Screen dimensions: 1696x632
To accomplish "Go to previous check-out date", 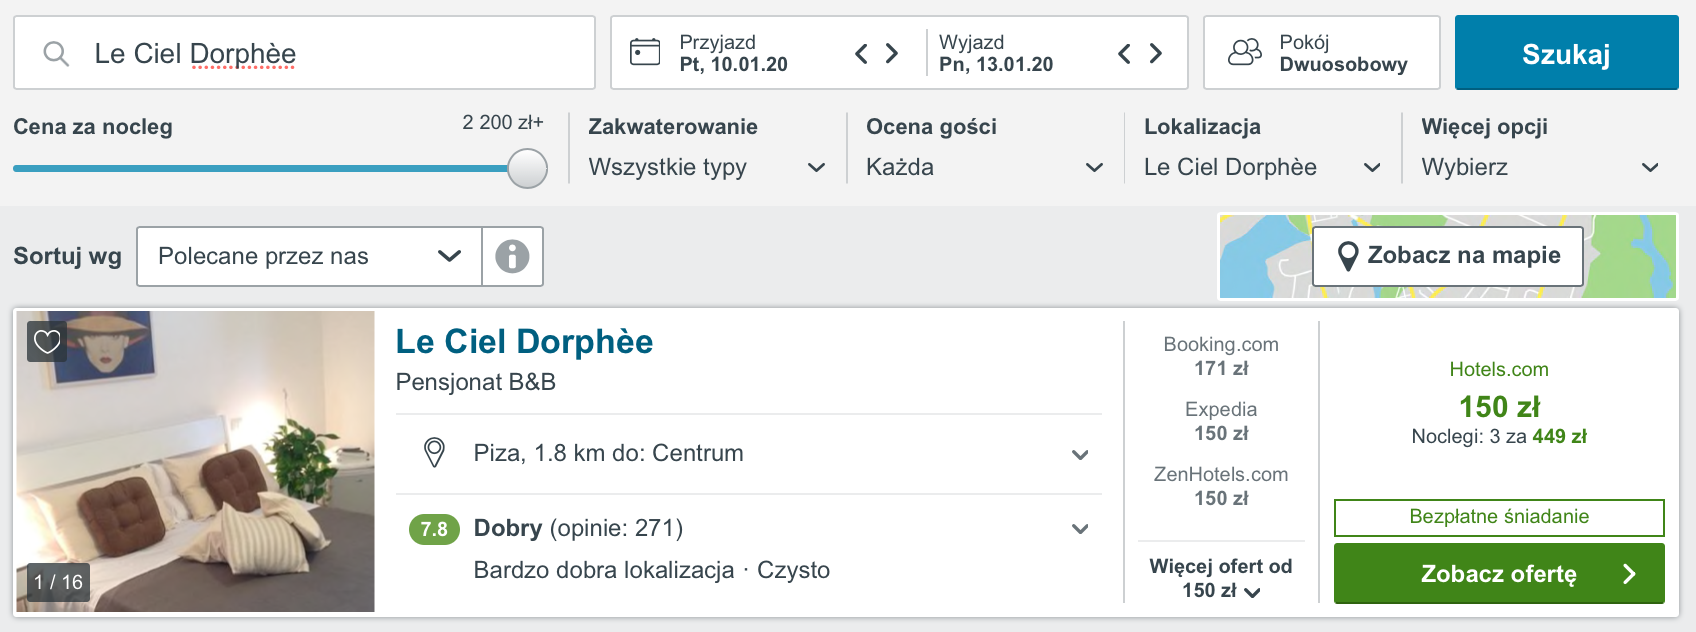I will coord(1124,53).
